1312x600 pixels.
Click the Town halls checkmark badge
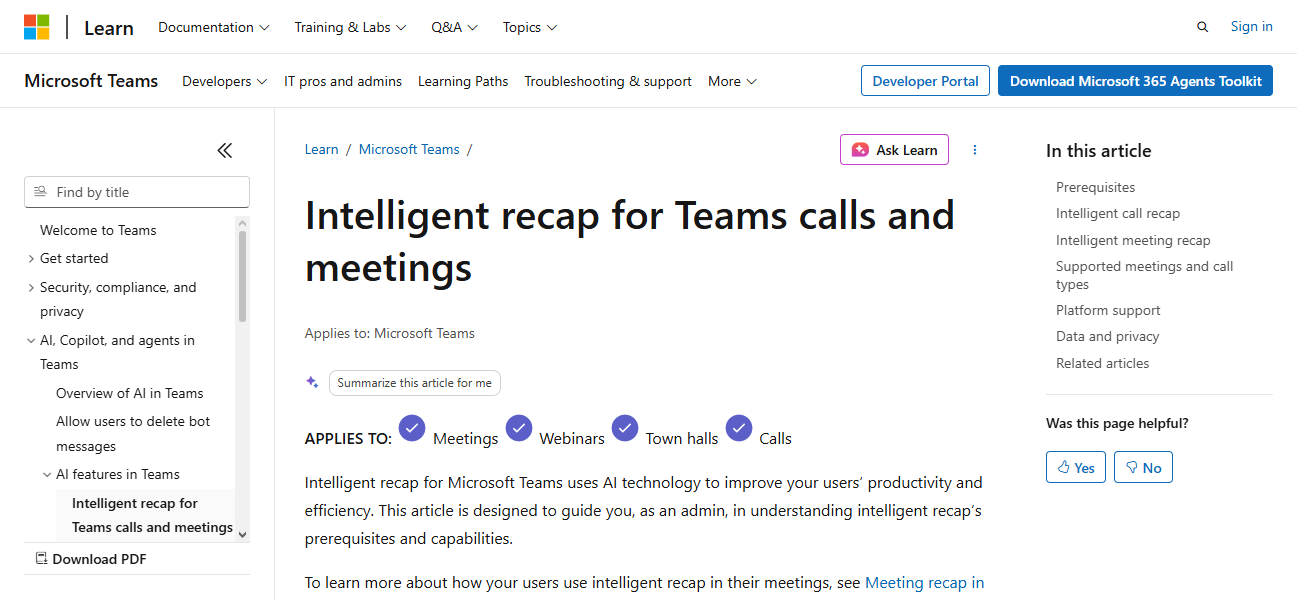coord(625,428)
